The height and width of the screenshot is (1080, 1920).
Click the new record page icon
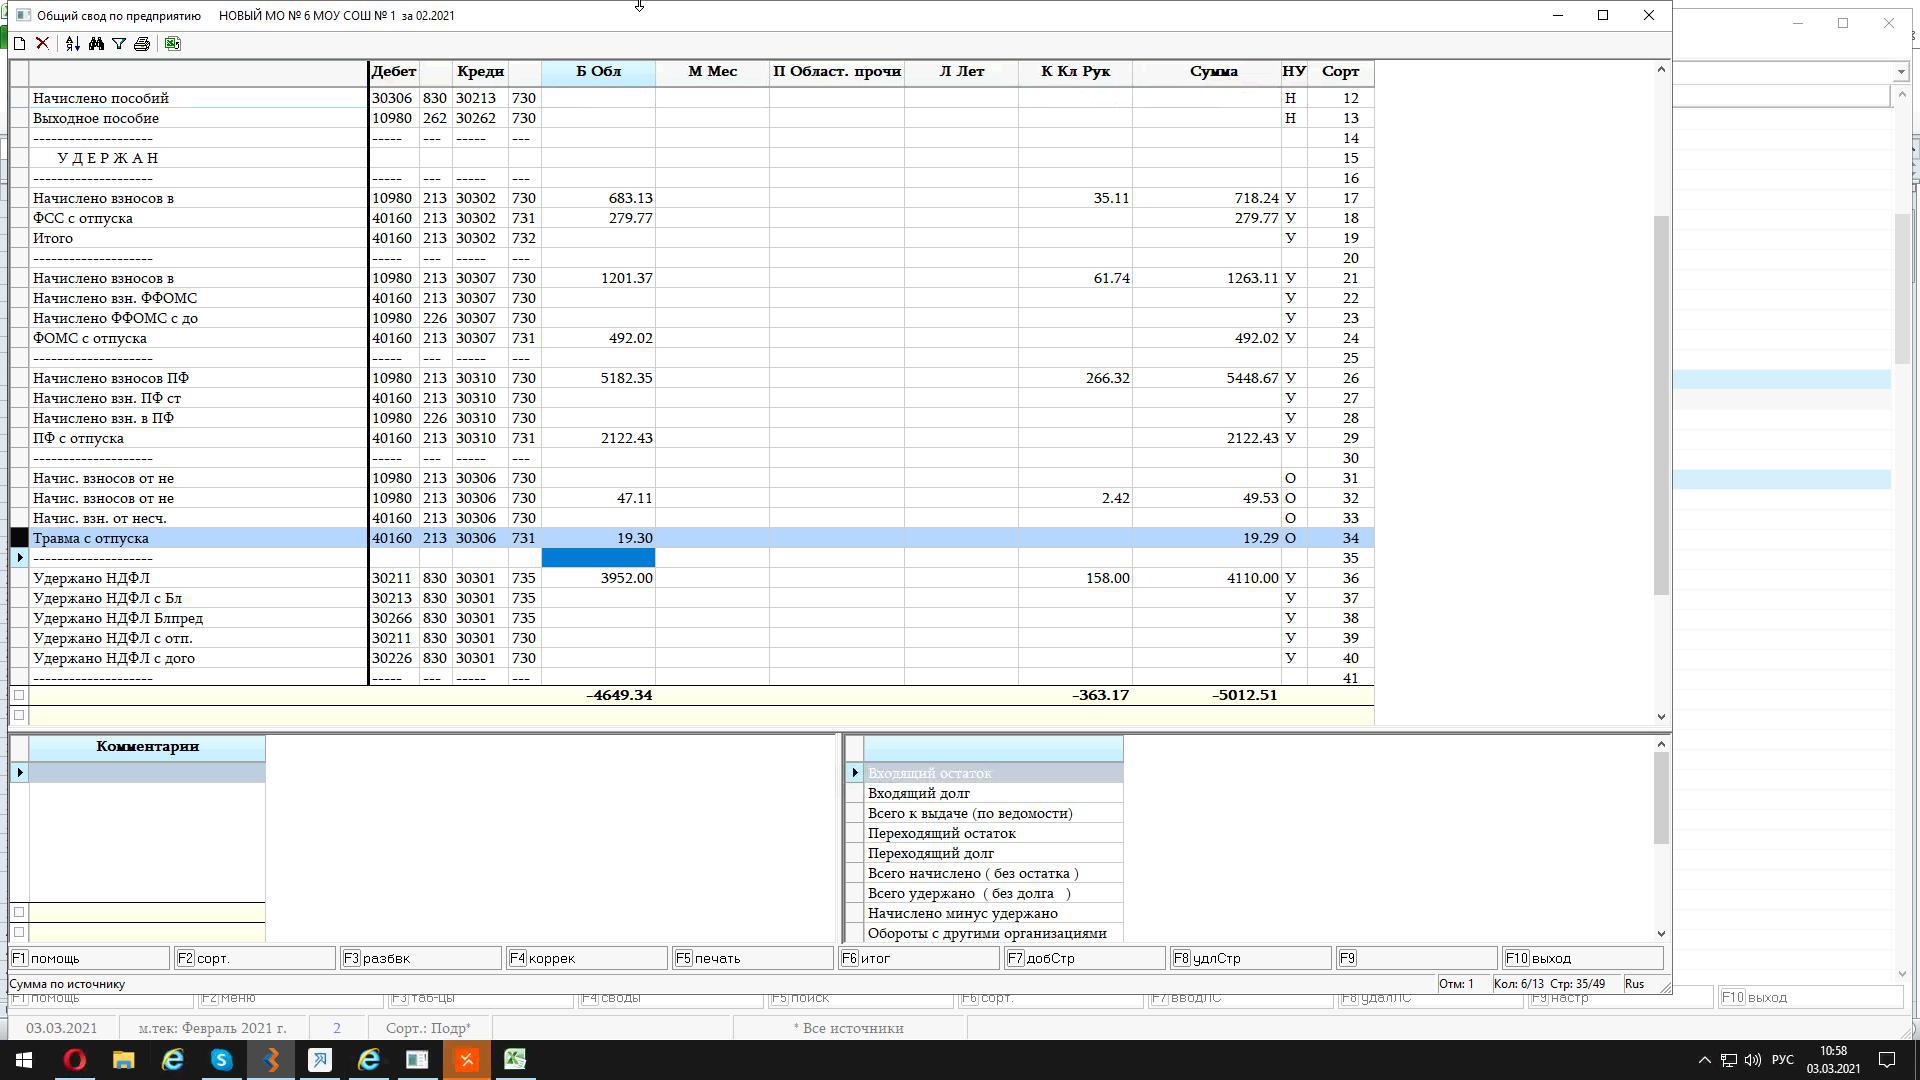tap(19, 43)
